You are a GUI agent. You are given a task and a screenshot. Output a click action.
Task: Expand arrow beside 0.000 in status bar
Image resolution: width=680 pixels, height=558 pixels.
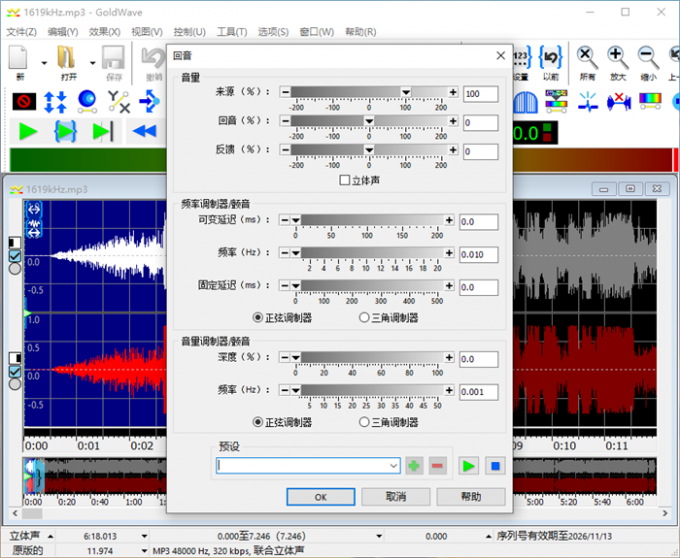click(488, 536)
